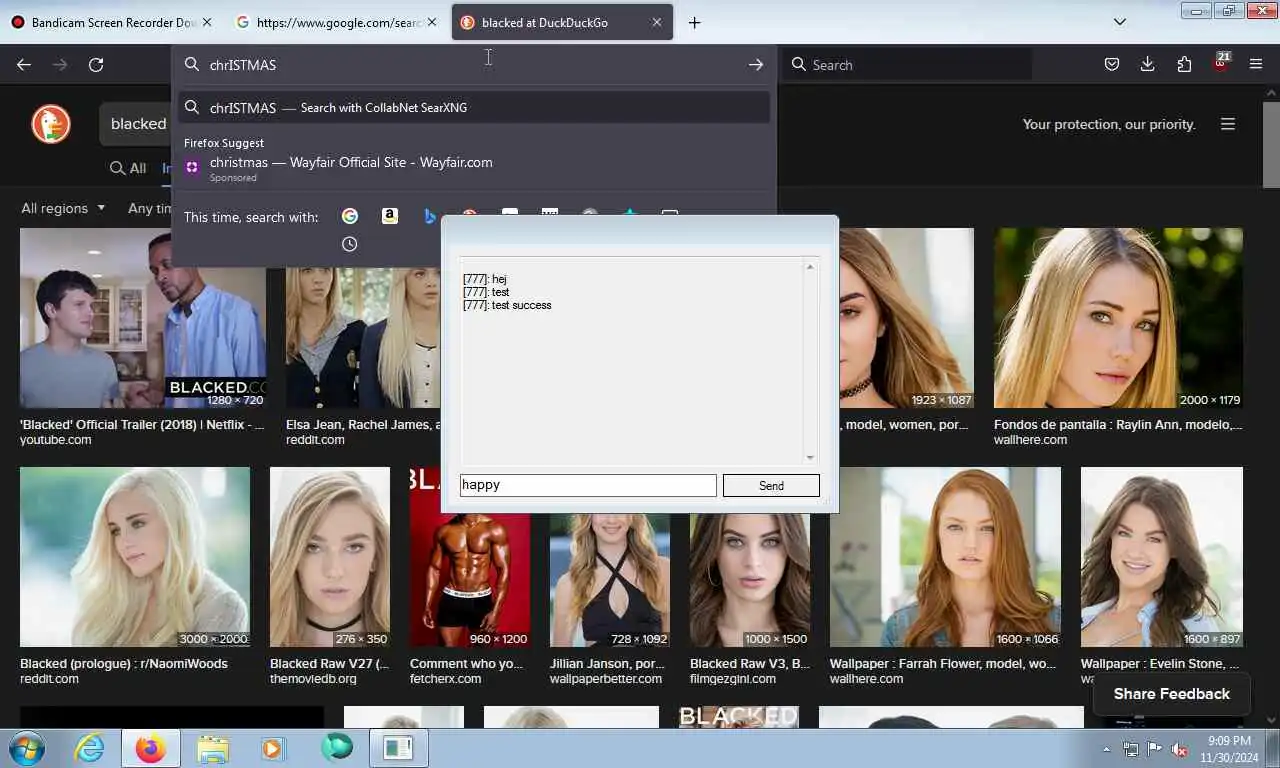Show hidden tray icons arrow
Image resolution: width=1280 pixels, height=768 pixels.
pos(1106,749)
